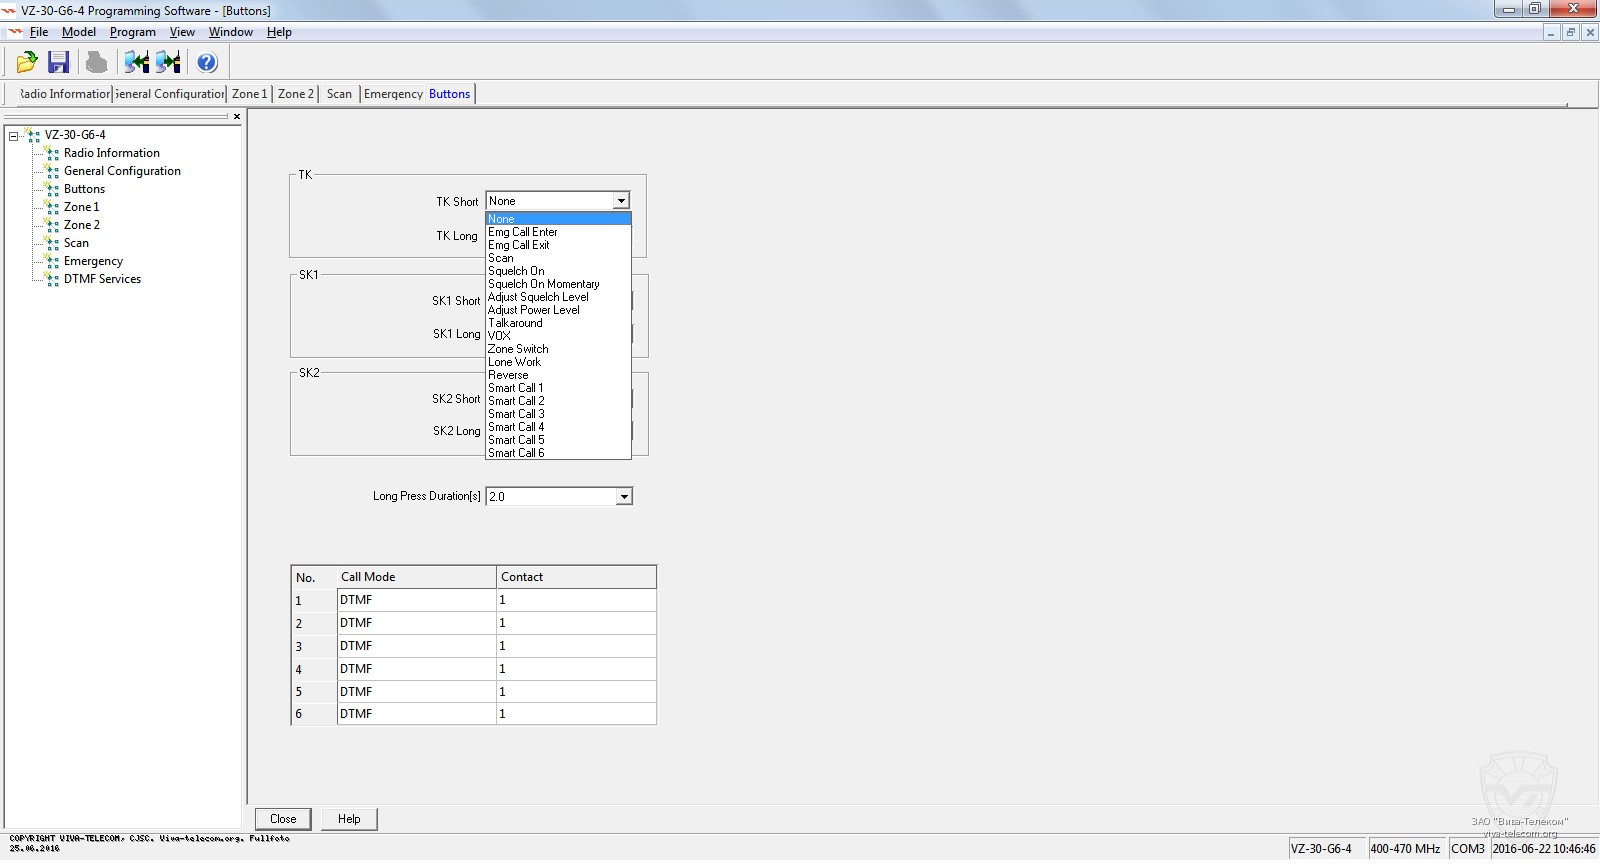Click 400-470 MHz in the status bar
The image size is (1600, 864).
(x=1405, y=849)
